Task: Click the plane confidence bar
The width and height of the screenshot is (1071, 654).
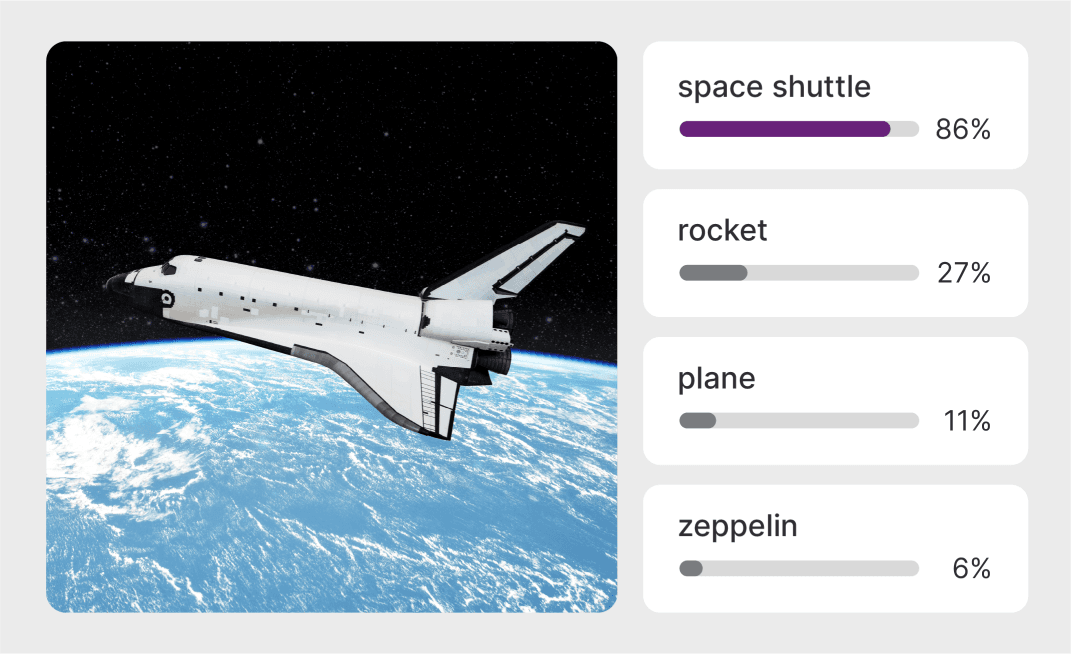Action: 798,421
